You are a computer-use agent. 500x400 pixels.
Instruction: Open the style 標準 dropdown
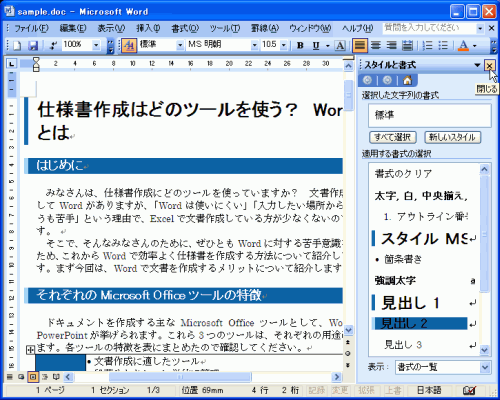[180, 45]
